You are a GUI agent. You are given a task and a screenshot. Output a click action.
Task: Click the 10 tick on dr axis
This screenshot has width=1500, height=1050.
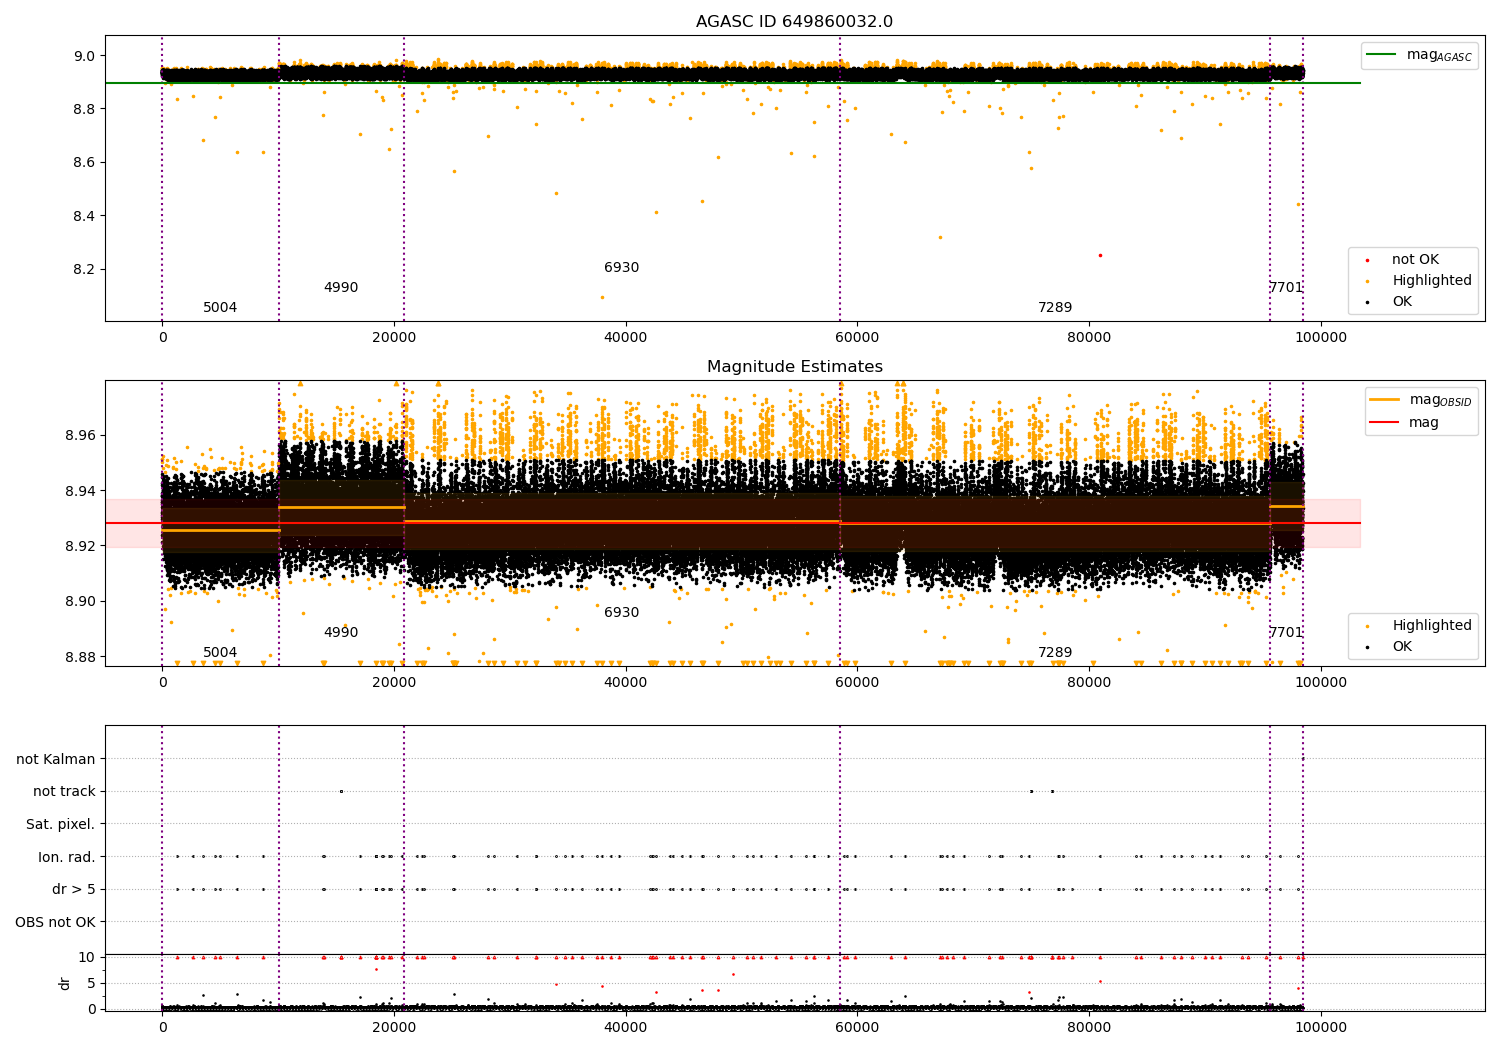(87, 958)
